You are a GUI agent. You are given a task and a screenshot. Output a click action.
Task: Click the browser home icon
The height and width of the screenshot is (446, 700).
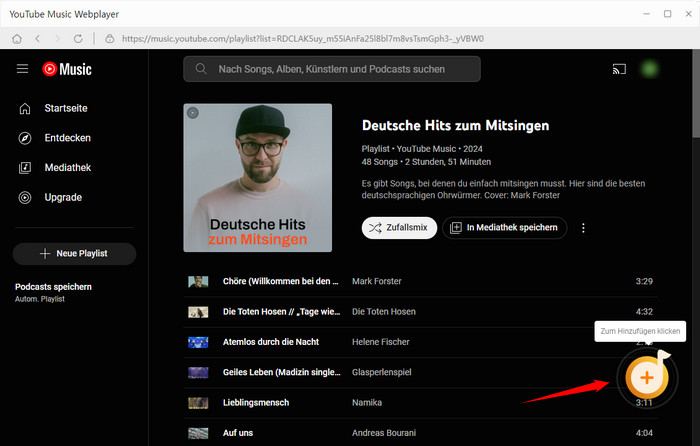pos(17,39)
